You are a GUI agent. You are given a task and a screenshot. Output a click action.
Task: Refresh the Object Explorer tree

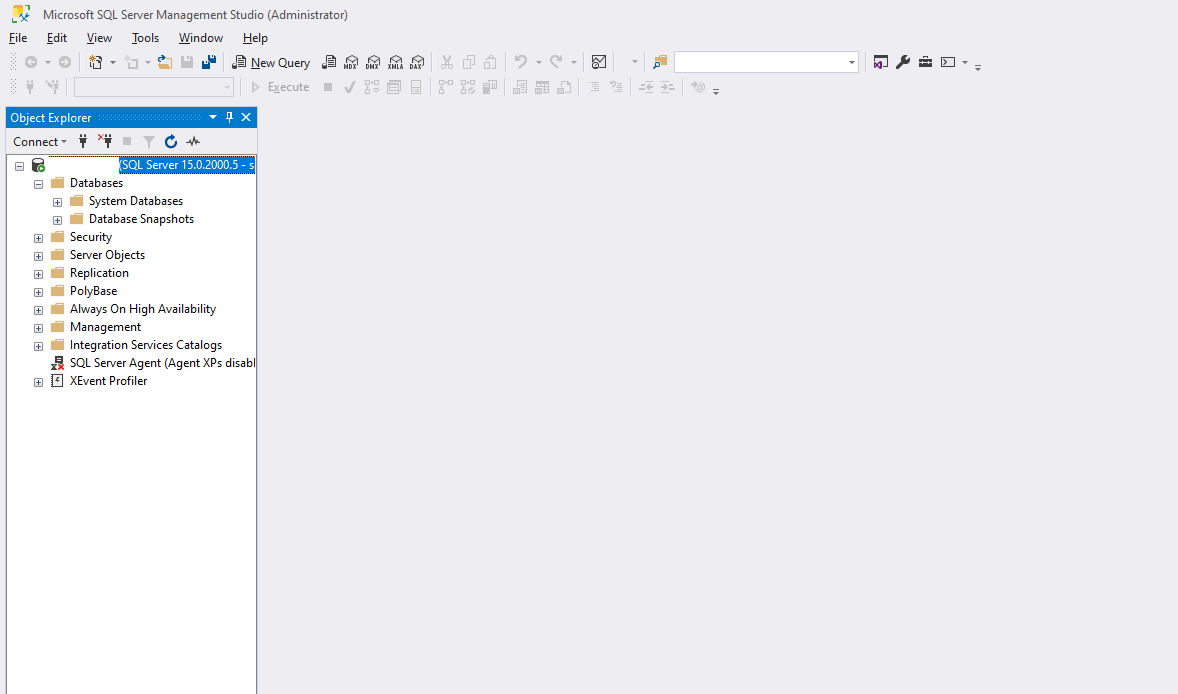click(170, 141)
